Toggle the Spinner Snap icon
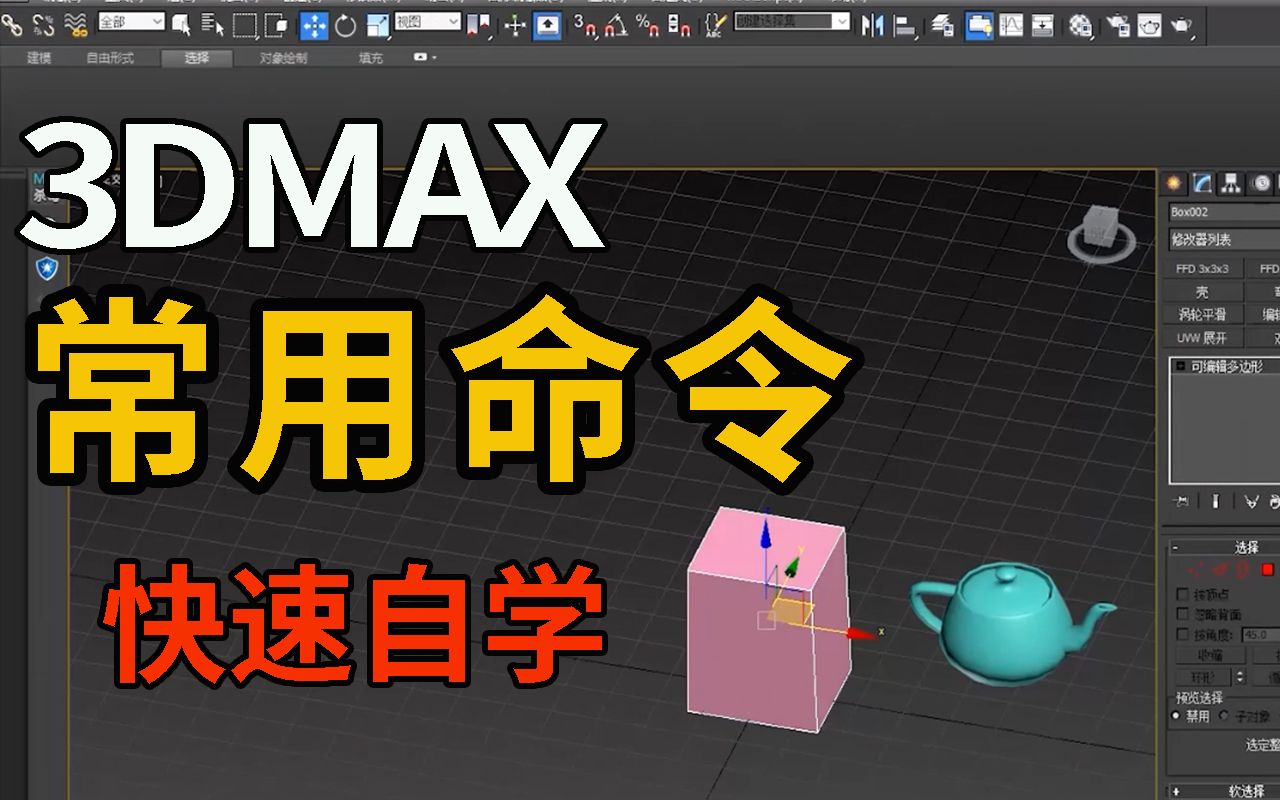 (x=679, y=25)
